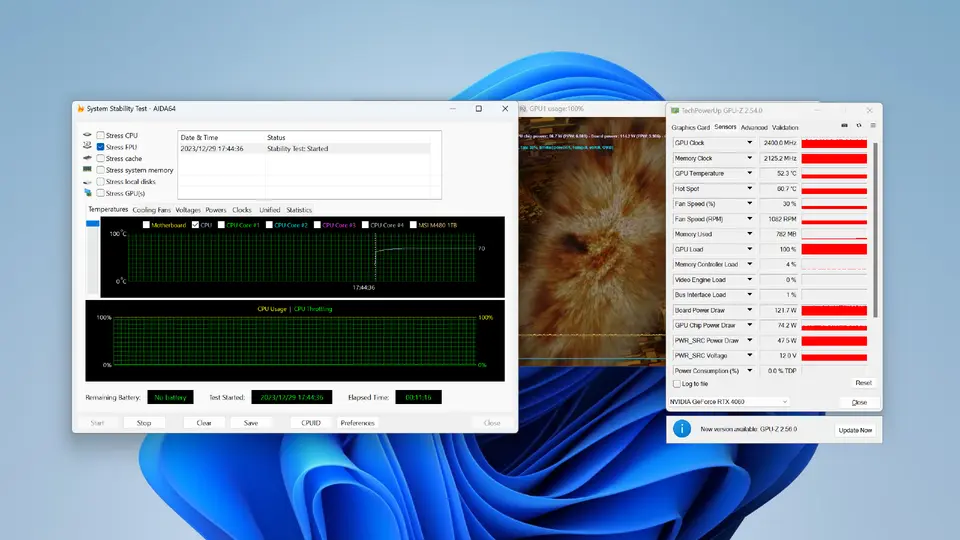Switch to the Unified tab
Viewport: 960px width, 540px height.
[269, 209]
